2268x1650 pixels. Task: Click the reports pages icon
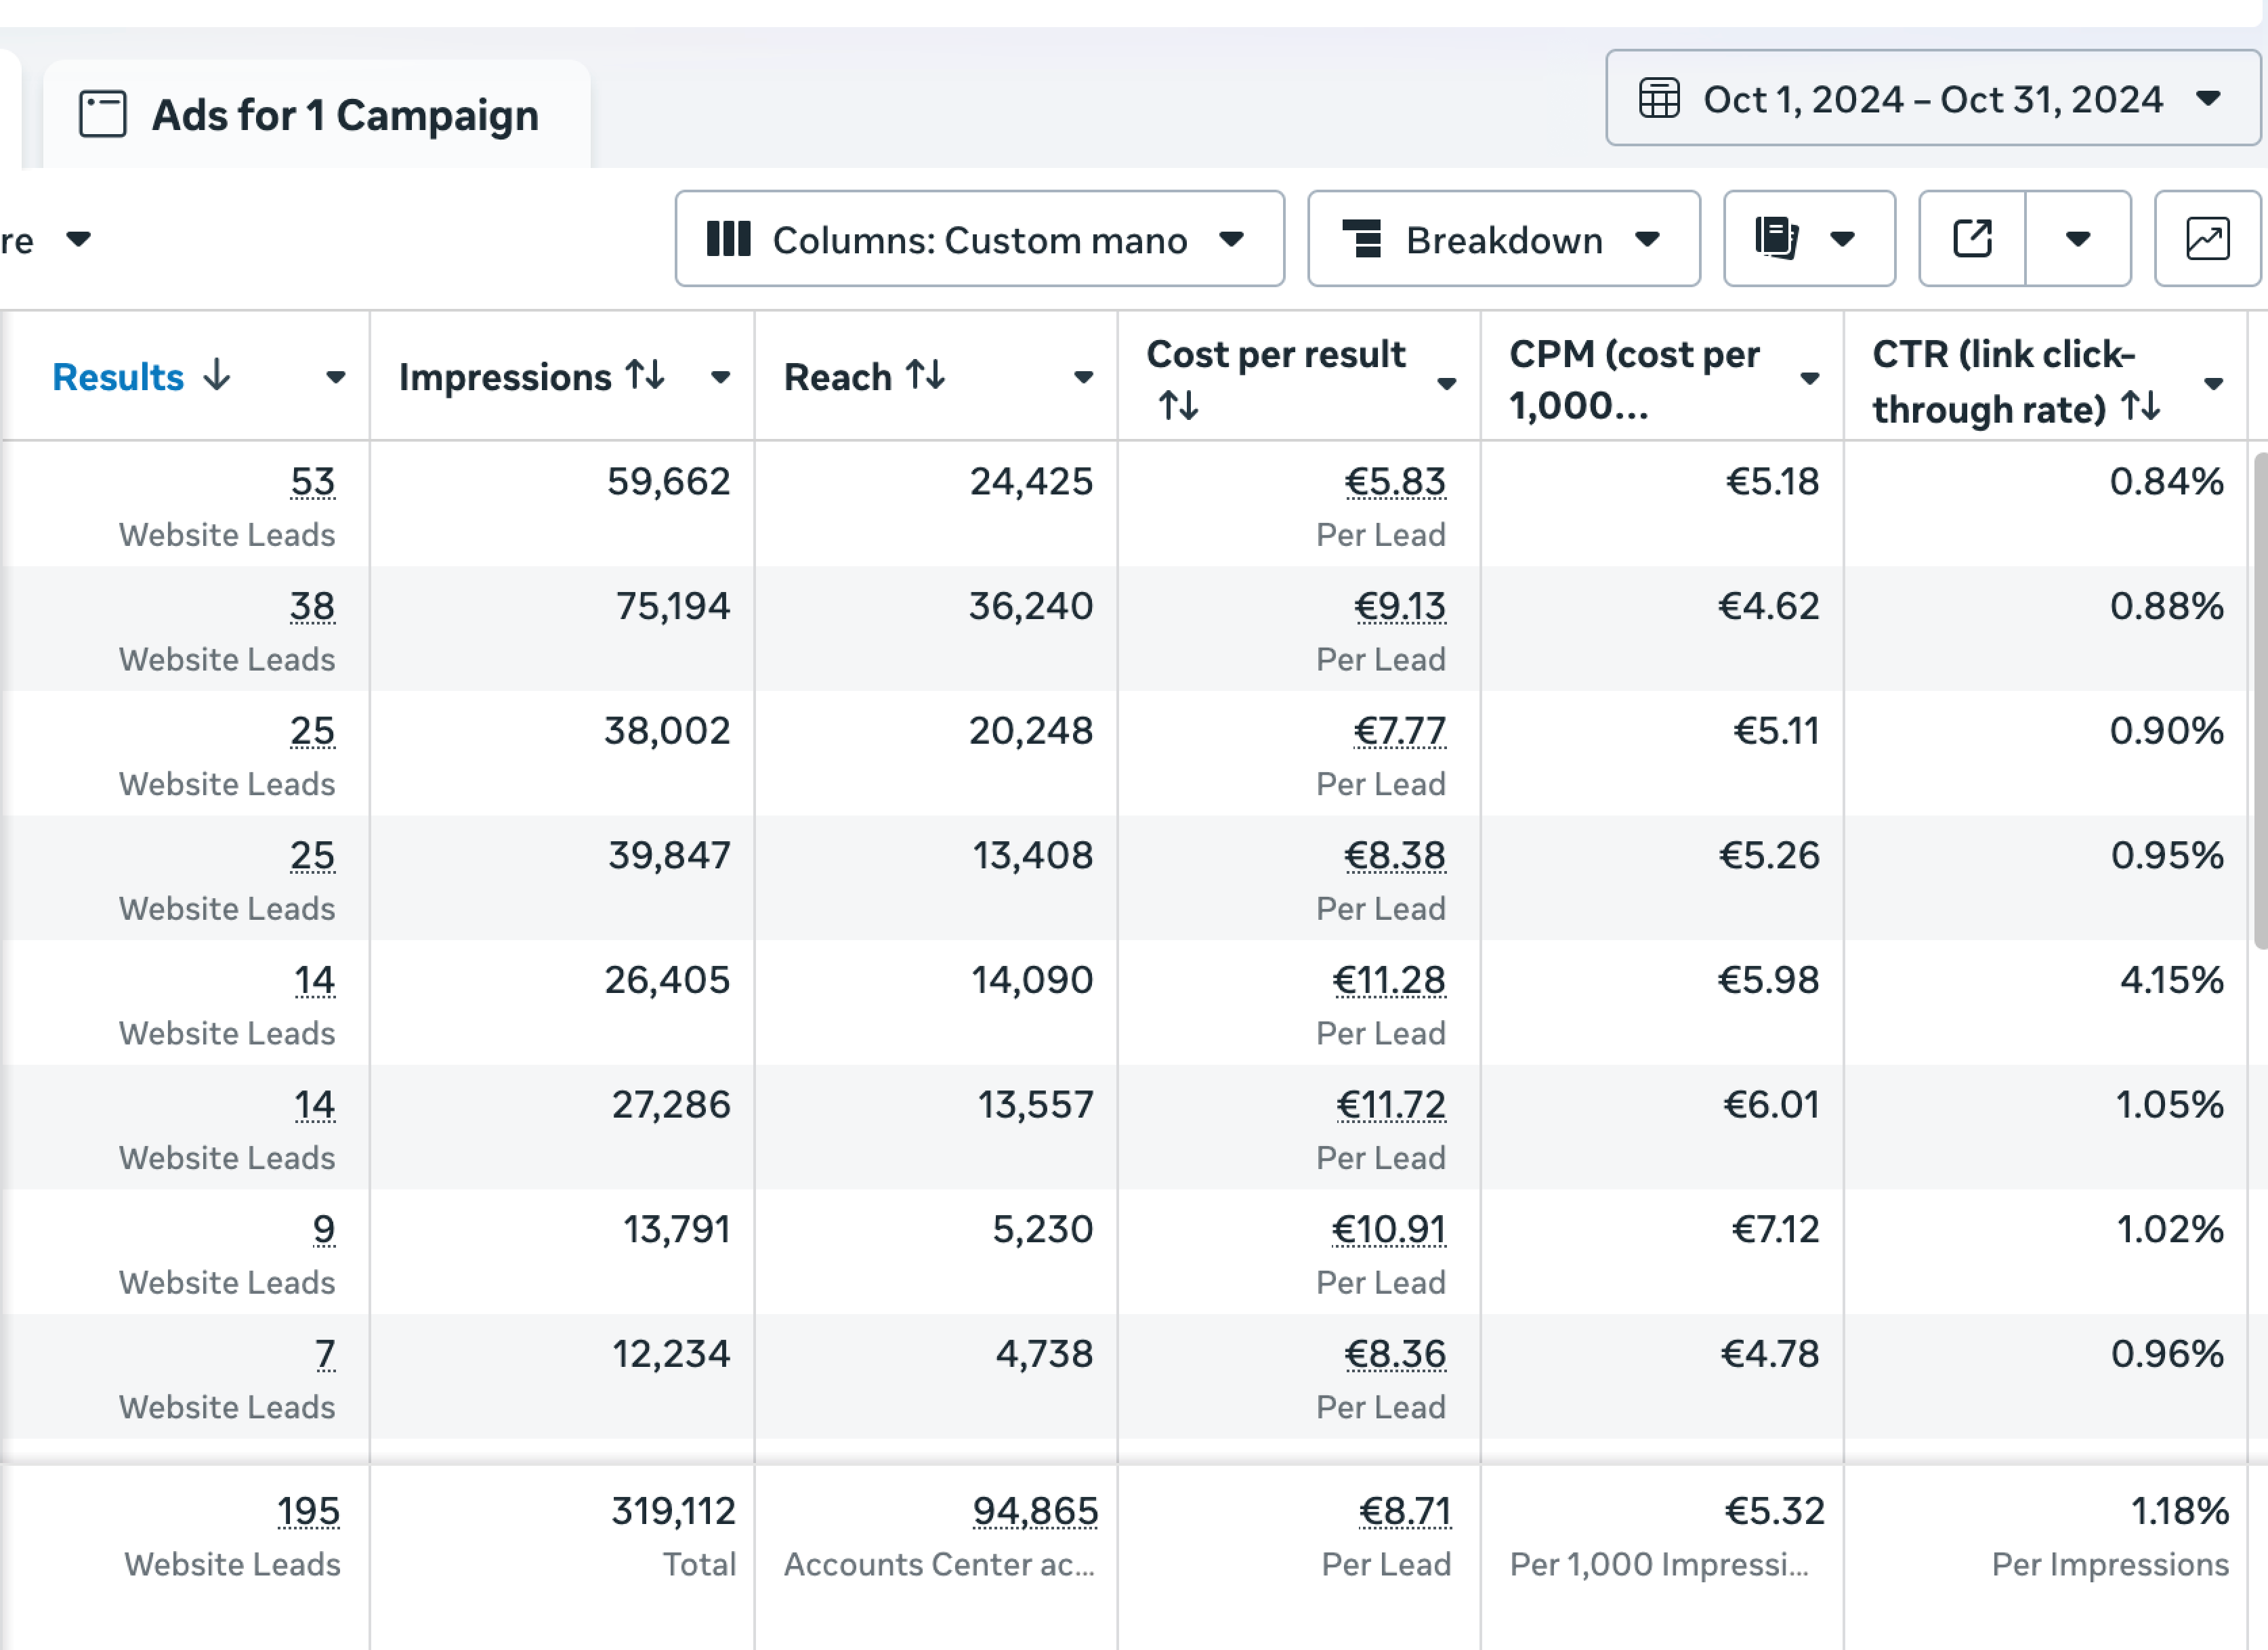[x=1777, y=239]
